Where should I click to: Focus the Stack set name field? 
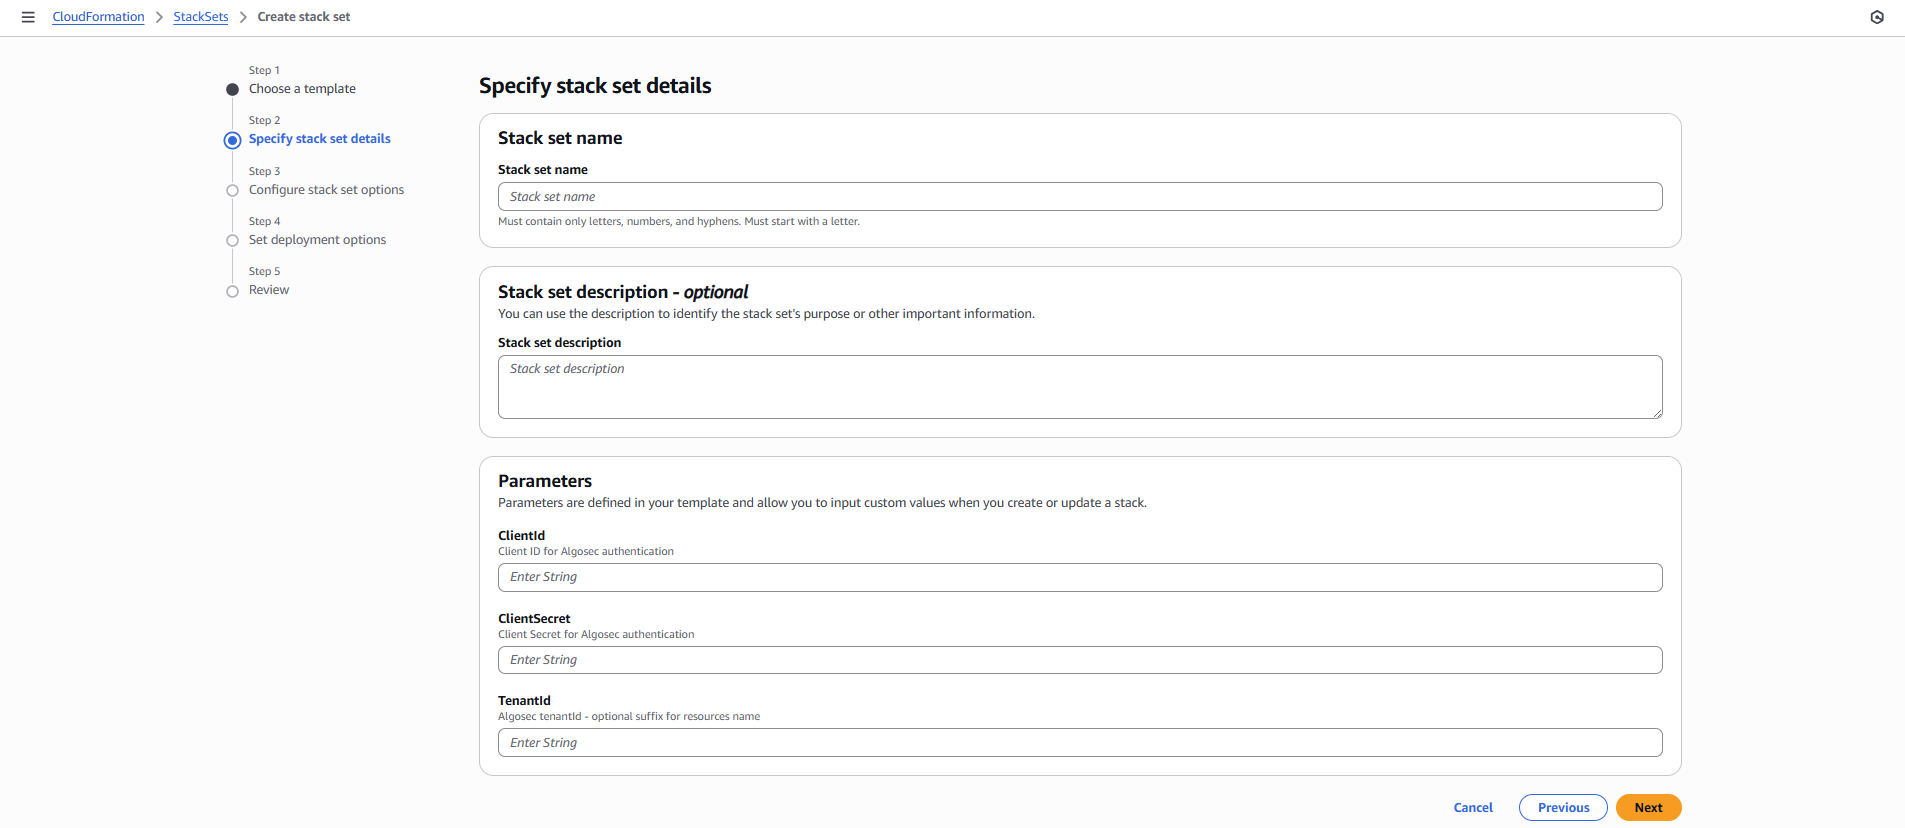[1080, 197]
